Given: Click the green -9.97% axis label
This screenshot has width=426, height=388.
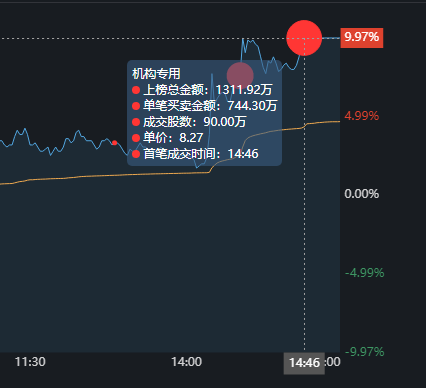Looking at the screenshot, I should (365, 352).
